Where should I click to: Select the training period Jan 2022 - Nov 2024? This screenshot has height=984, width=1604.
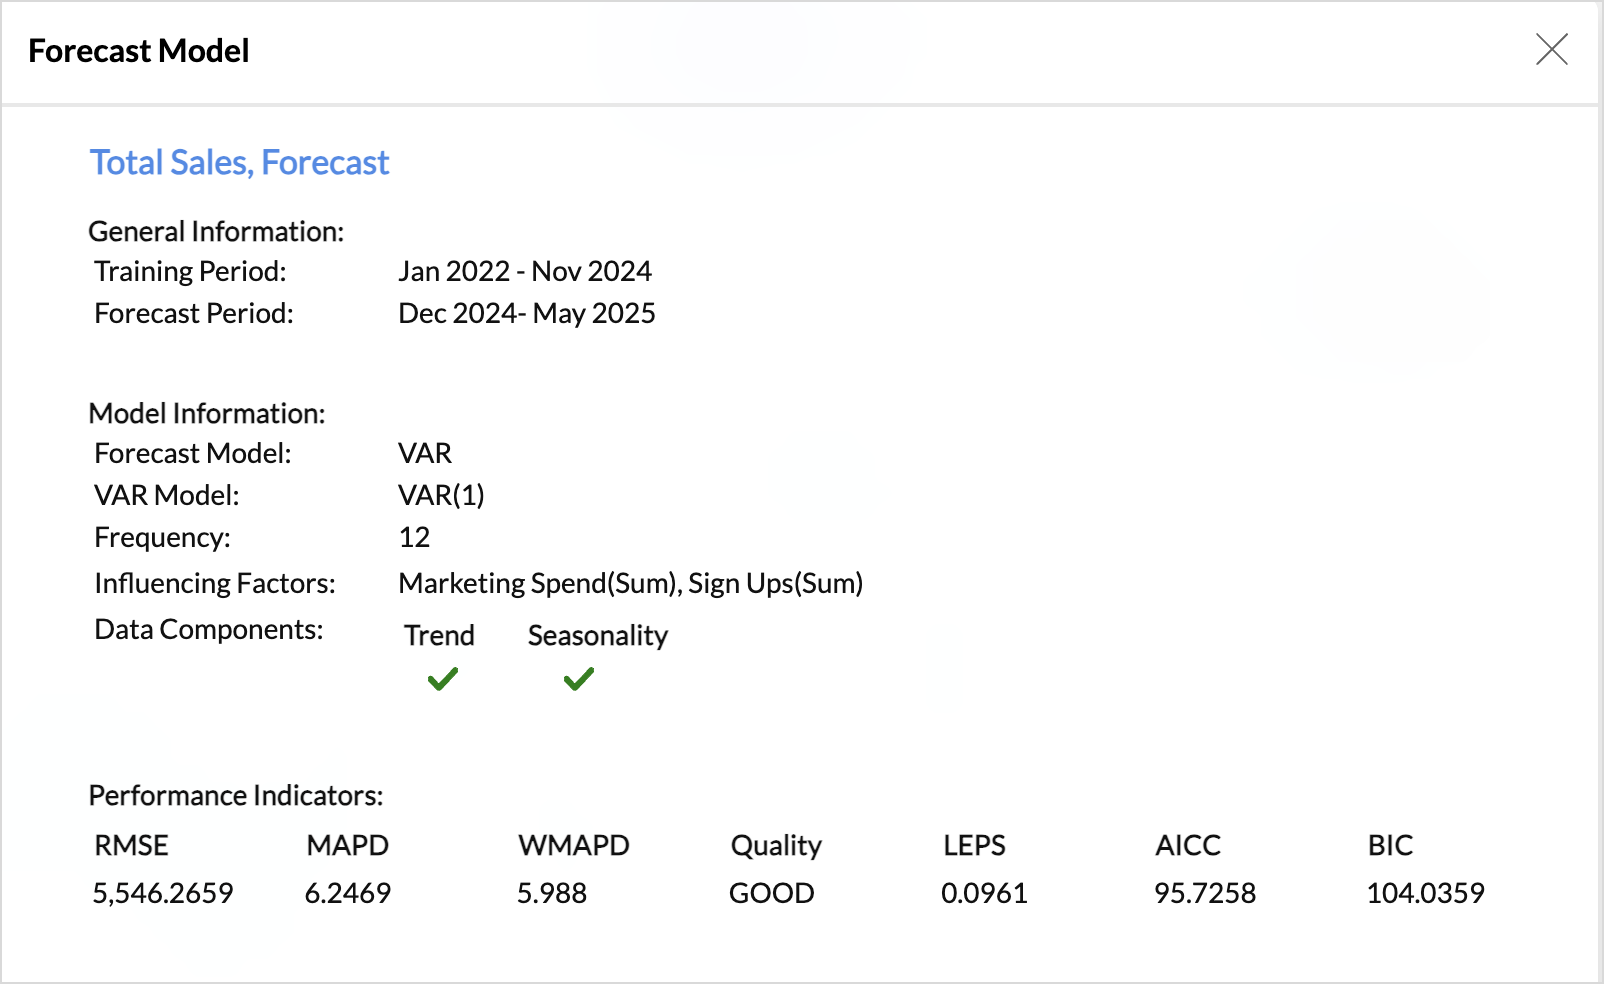524,271
